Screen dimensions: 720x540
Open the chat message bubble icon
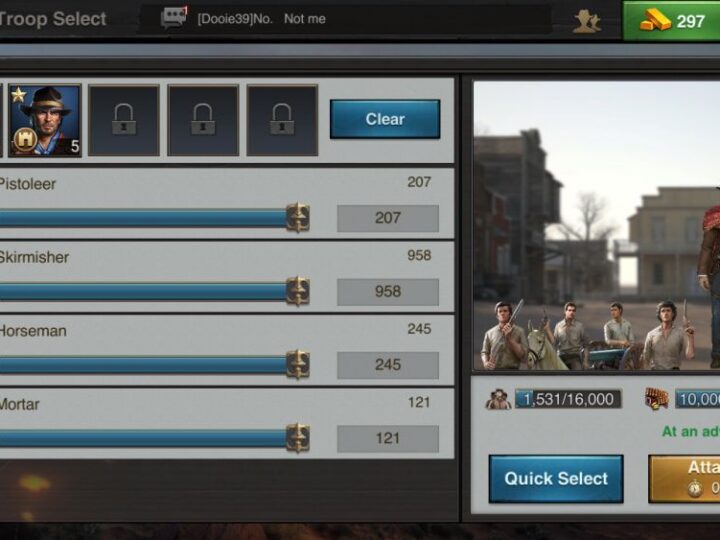[174, 17]
